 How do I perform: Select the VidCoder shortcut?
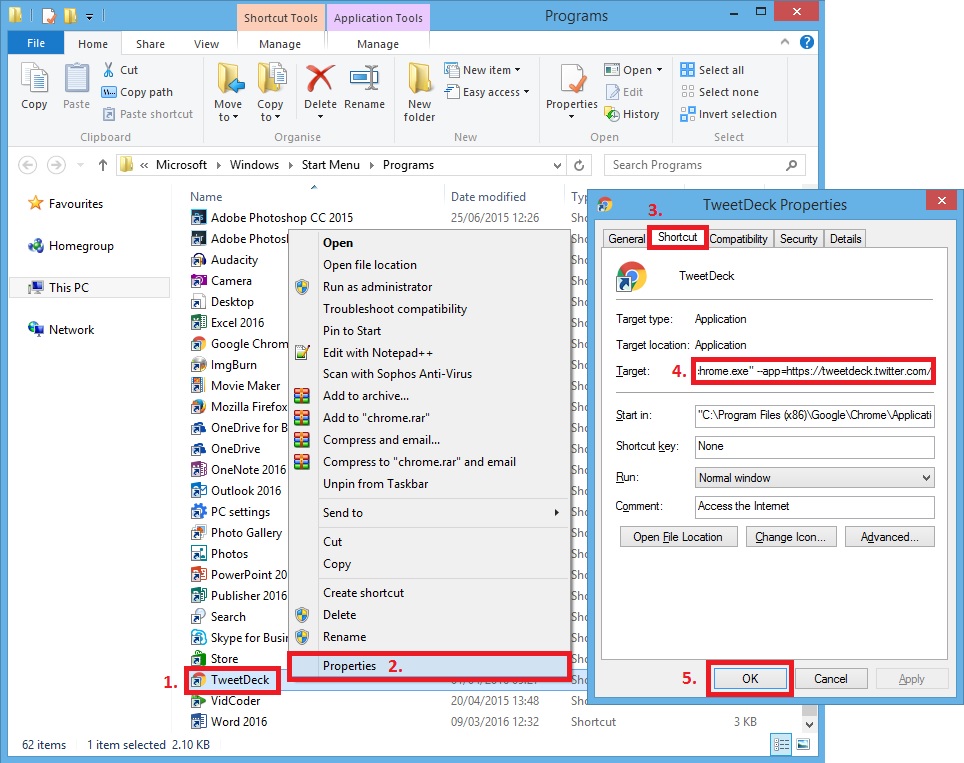click(226, 700)
